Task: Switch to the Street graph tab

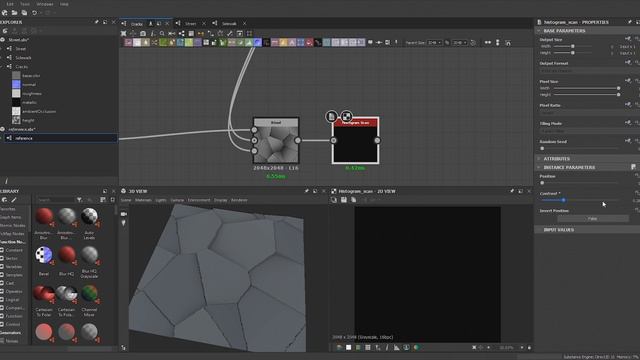Action: coord(191,24)
